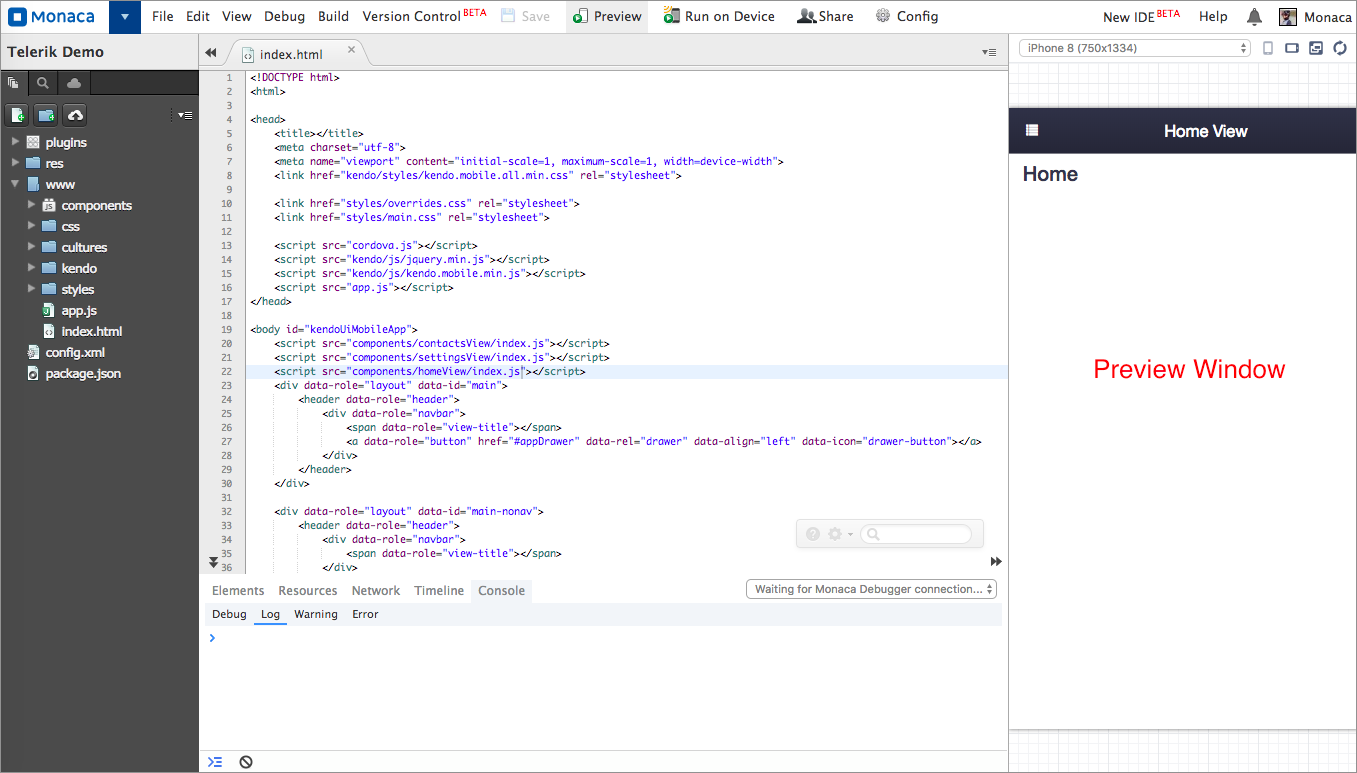This screenshot has width=1357, height=773.
Task: Click Run on Device
Action: (x=719, y=16)
